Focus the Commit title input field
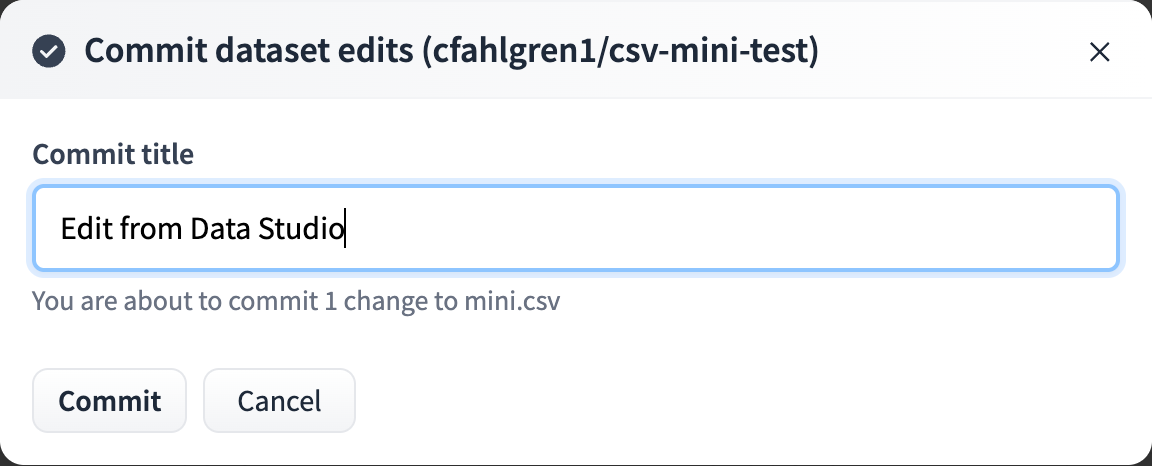The height and width of the screenshot is (466, 1152). [575, 229]
